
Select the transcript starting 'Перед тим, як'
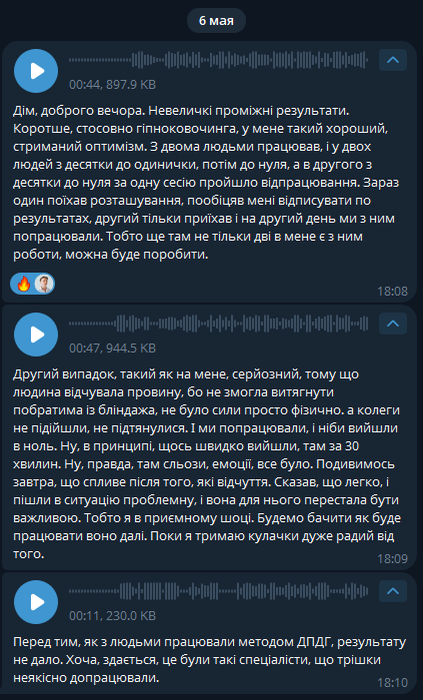coord(210,660)
